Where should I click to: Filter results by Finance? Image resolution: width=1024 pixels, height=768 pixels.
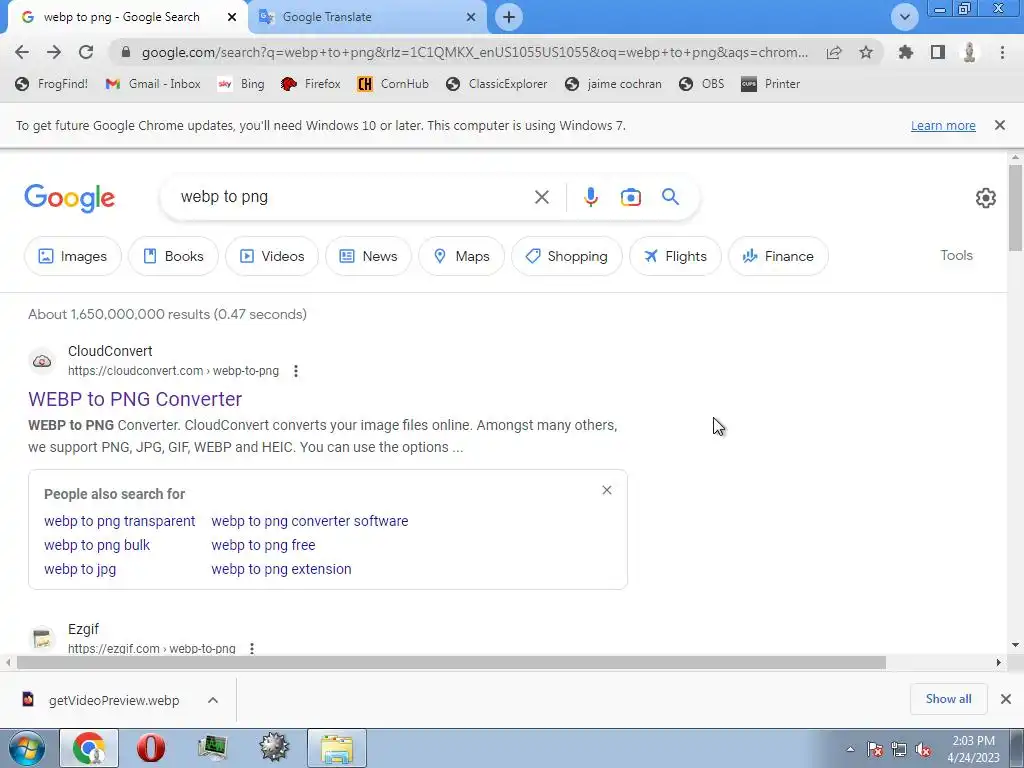[x=778, y=256]
